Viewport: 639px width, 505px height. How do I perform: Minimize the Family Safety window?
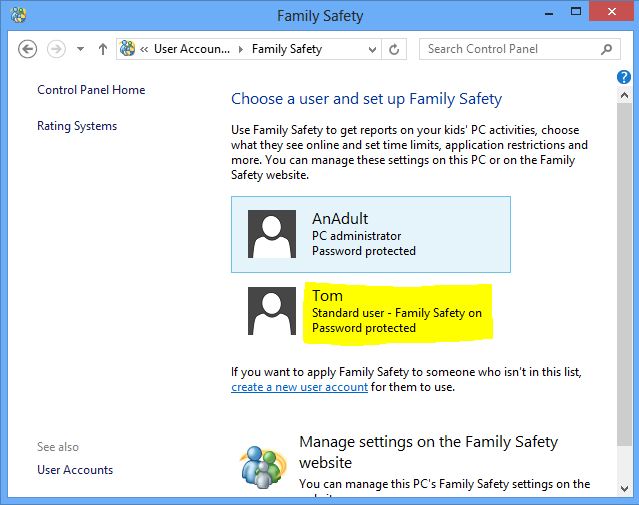(x=549, y=13)
